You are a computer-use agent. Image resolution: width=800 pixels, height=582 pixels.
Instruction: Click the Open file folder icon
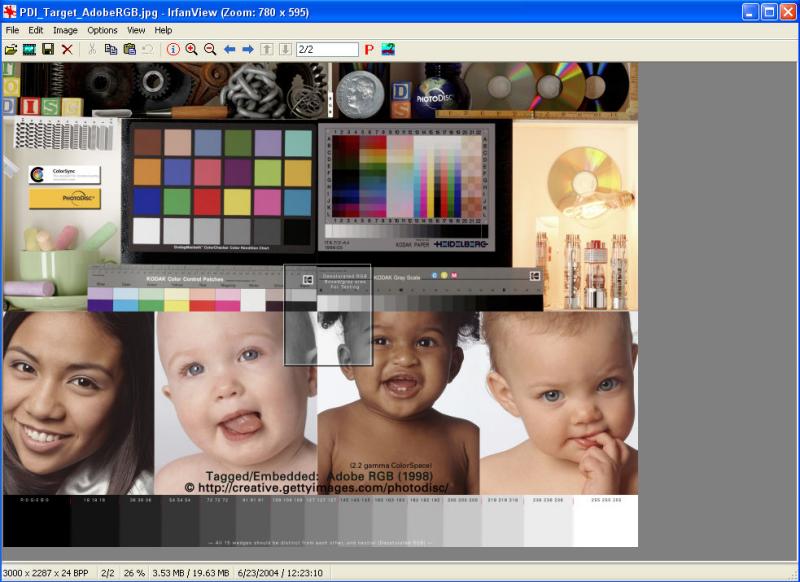coord(11,49)
